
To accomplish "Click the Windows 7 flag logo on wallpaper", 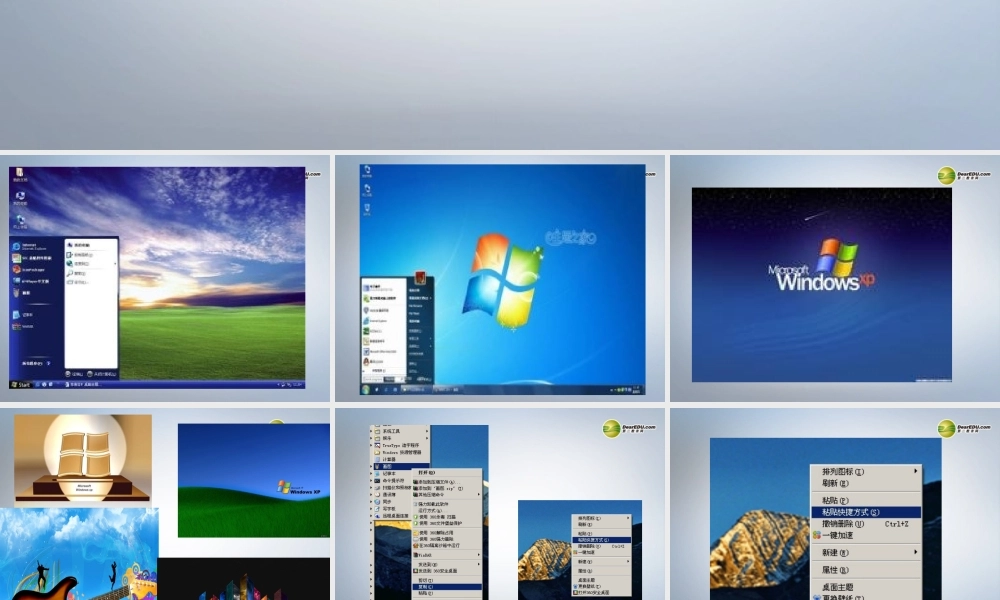I will click(x=505, y=280).
